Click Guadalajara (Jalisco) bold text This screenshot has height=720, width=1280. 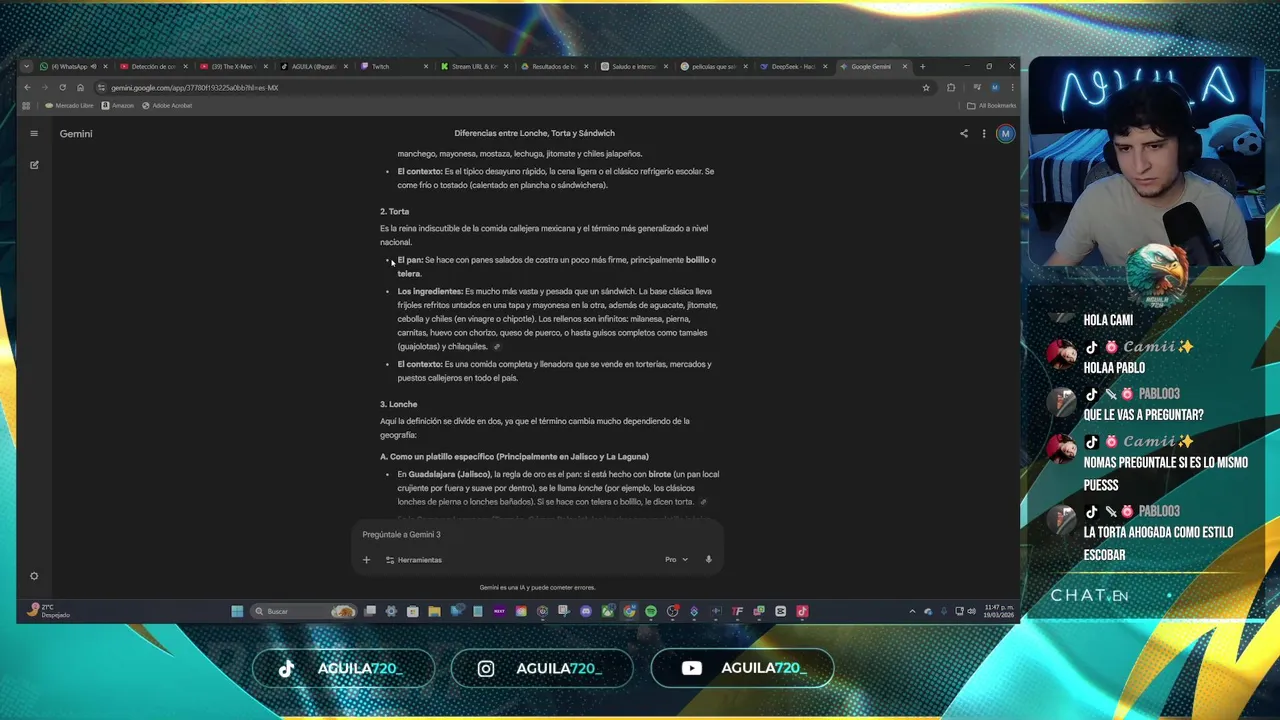[x=450, y=474]
